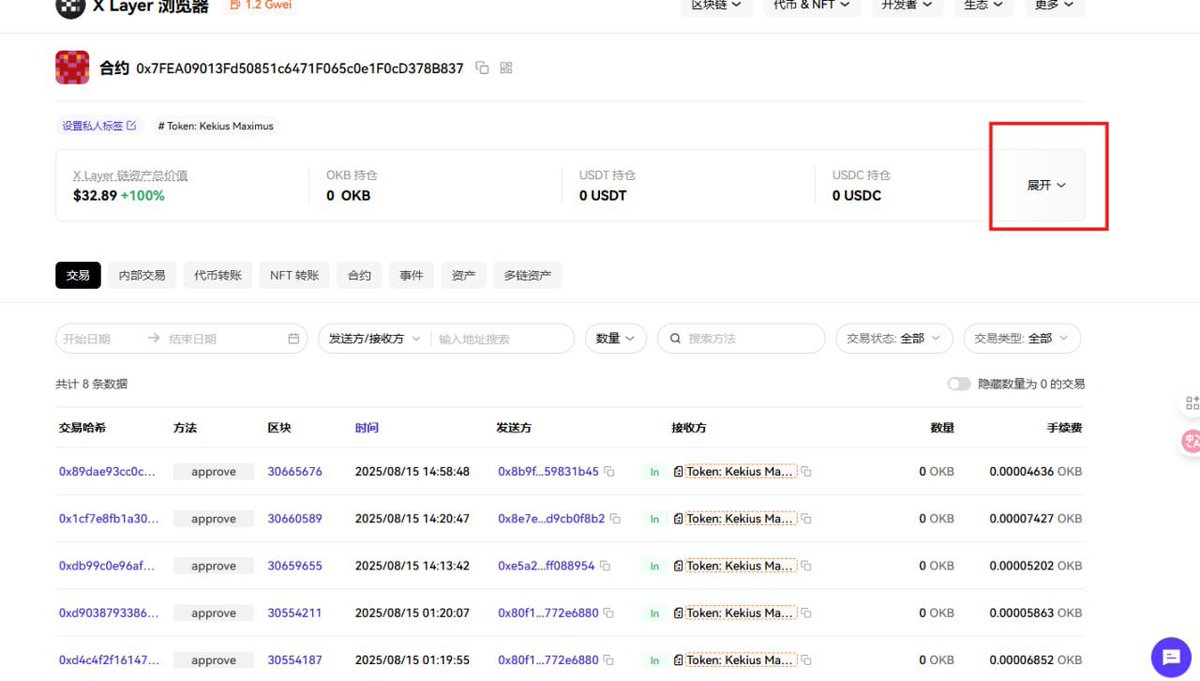Open block 30554211
Viewport: 1200px width, 681px height.
pyautogui.click(x=295, y=613)
